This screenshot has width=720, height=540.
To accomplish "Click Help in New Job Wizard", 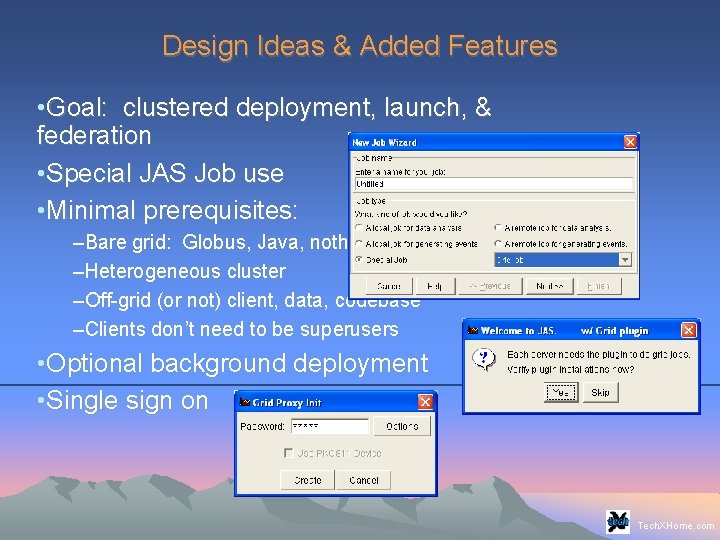I will click(434, 286).
